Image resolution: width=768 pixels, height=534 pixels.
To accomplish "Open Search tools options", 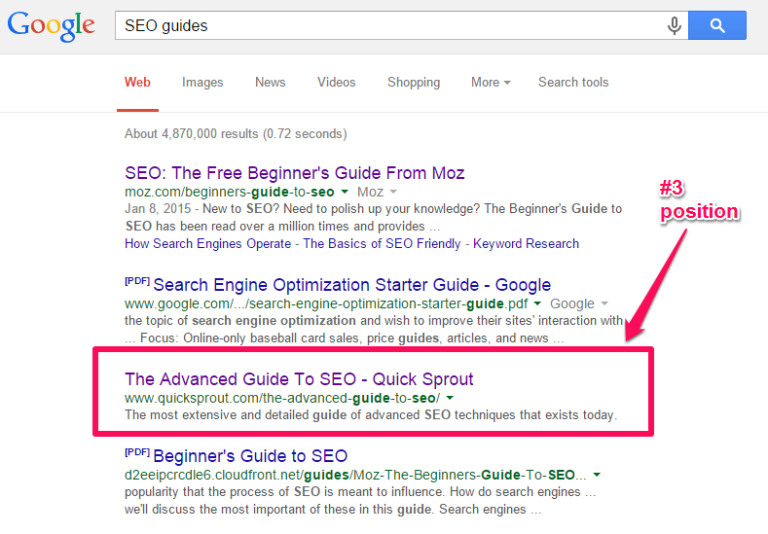I will point(573,82).
